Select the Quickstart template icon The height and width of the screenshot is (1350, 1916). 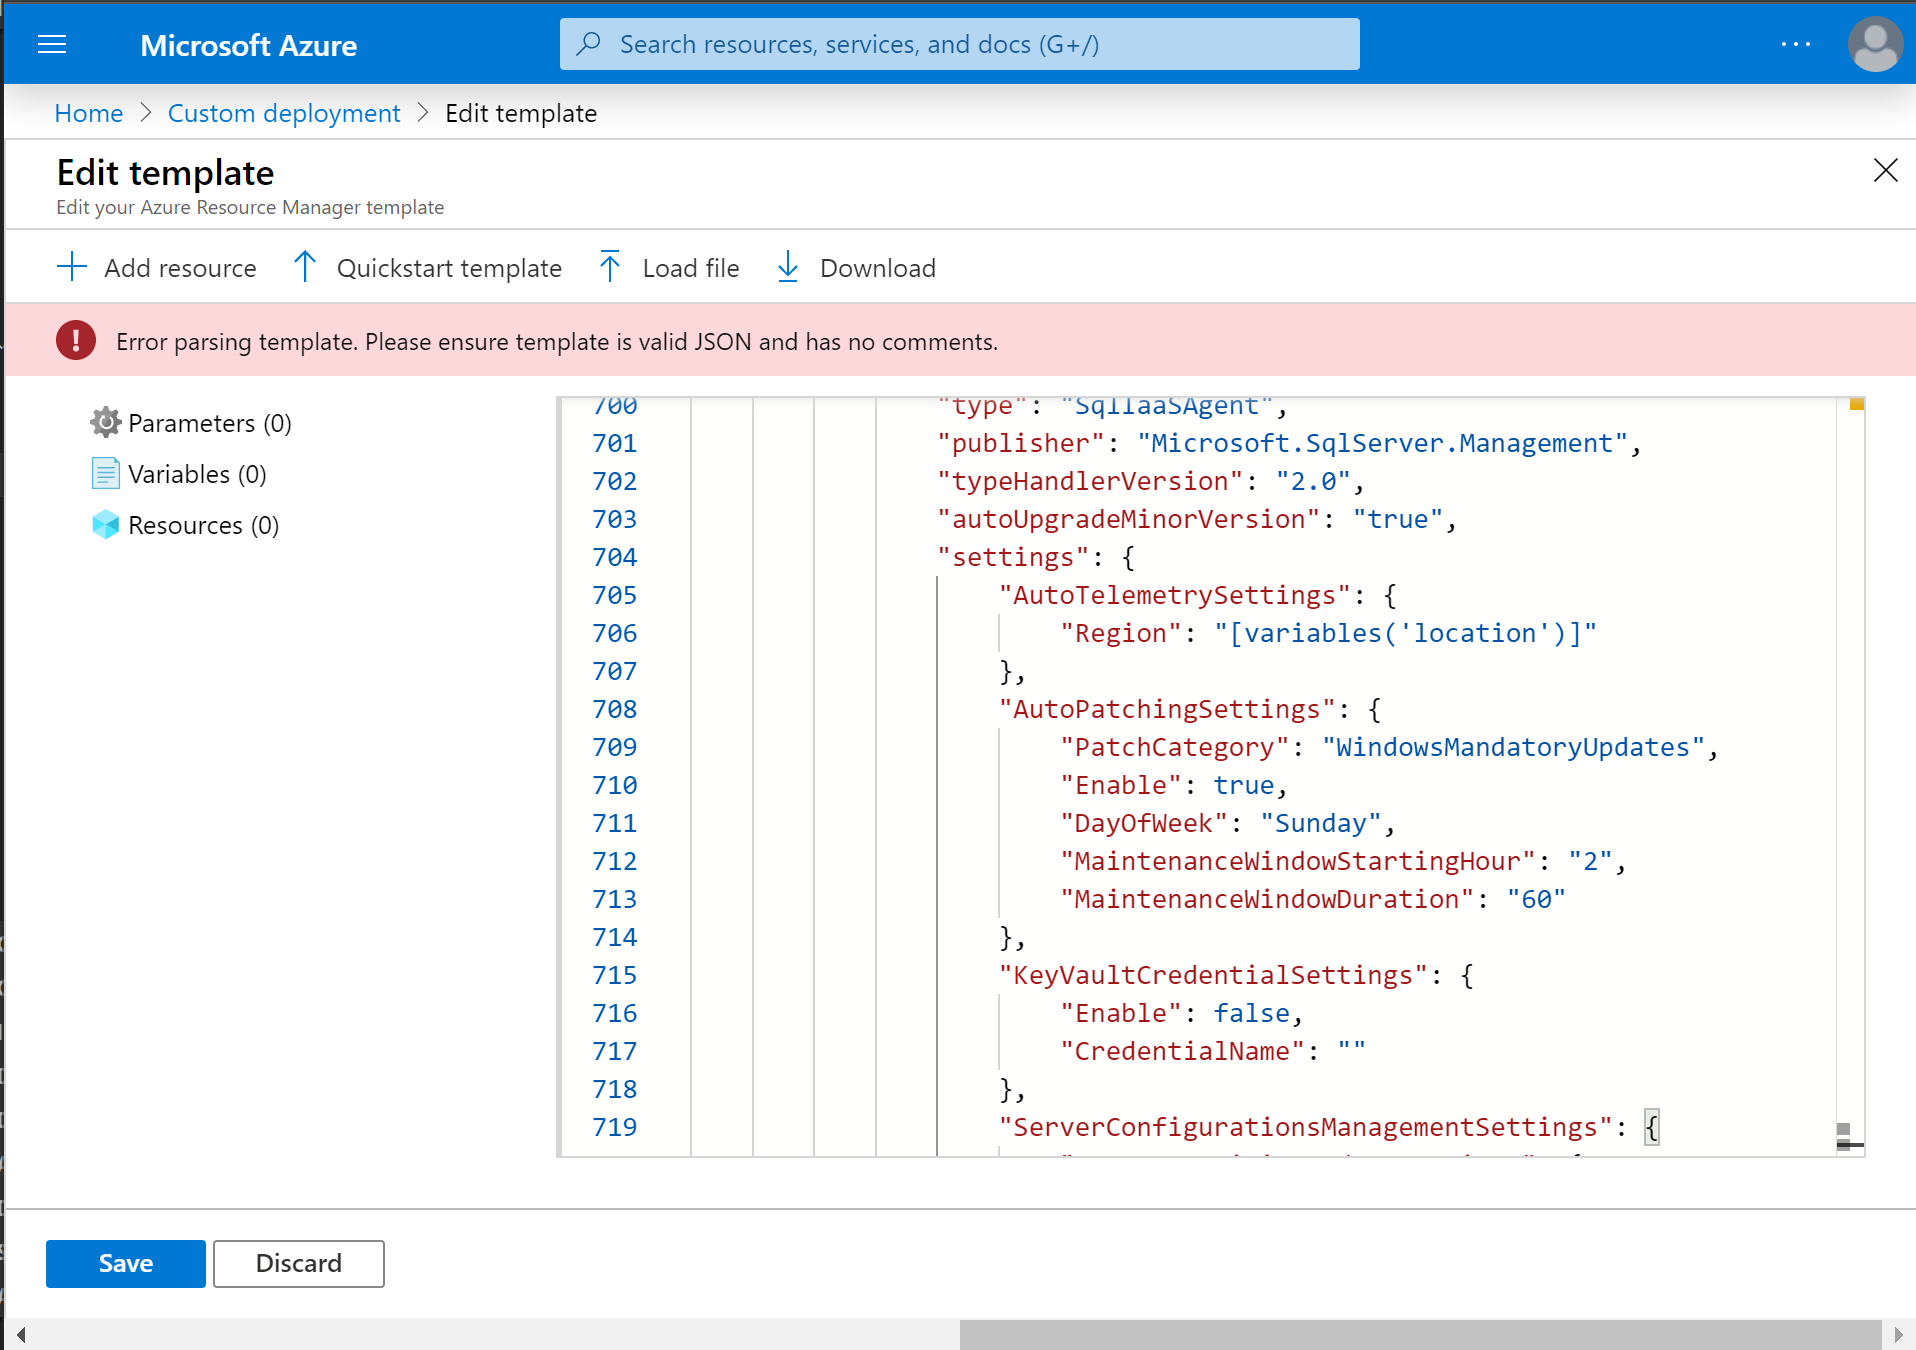(305, 267)
